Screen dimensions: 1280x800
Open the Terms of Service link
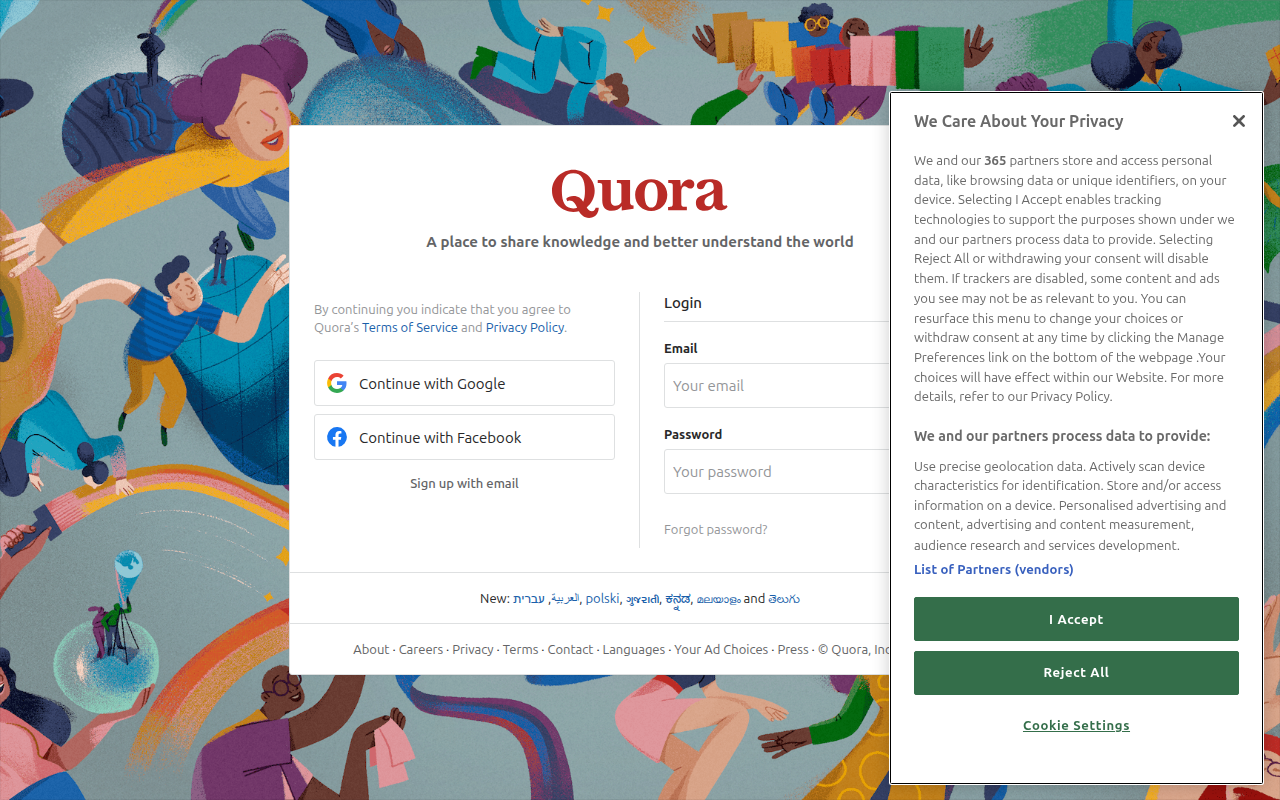point(410,327)
